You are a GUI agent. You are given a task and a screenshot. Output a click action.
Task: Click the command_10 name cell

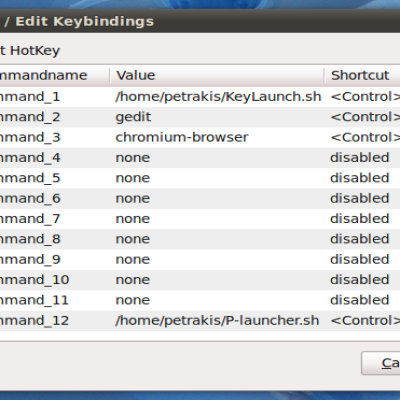point(35,280)
